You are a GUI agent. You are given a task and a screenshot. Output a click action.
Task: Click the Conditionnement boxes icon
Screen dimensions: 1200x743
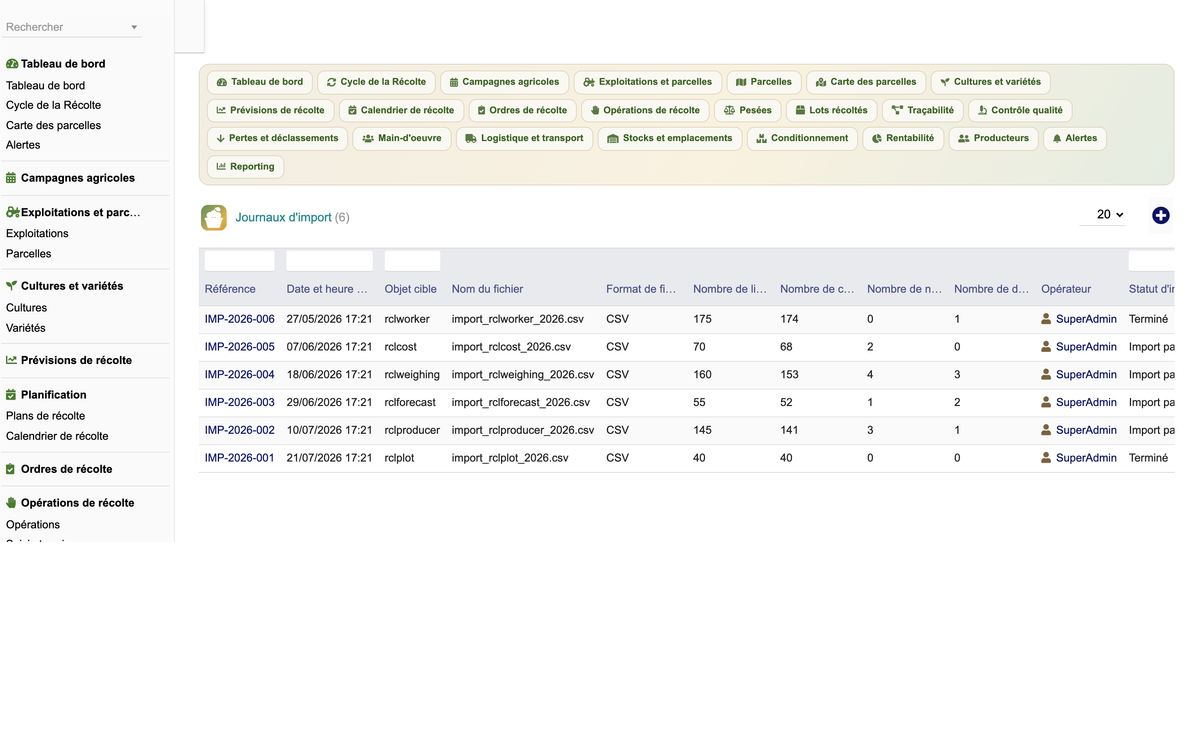pos(761,138)
